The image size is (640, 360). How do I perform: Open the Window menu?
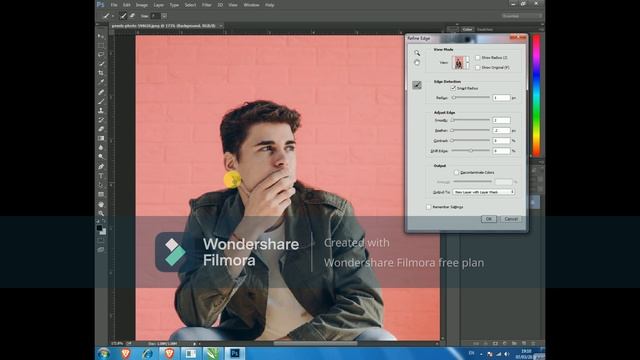pos(251,5)
